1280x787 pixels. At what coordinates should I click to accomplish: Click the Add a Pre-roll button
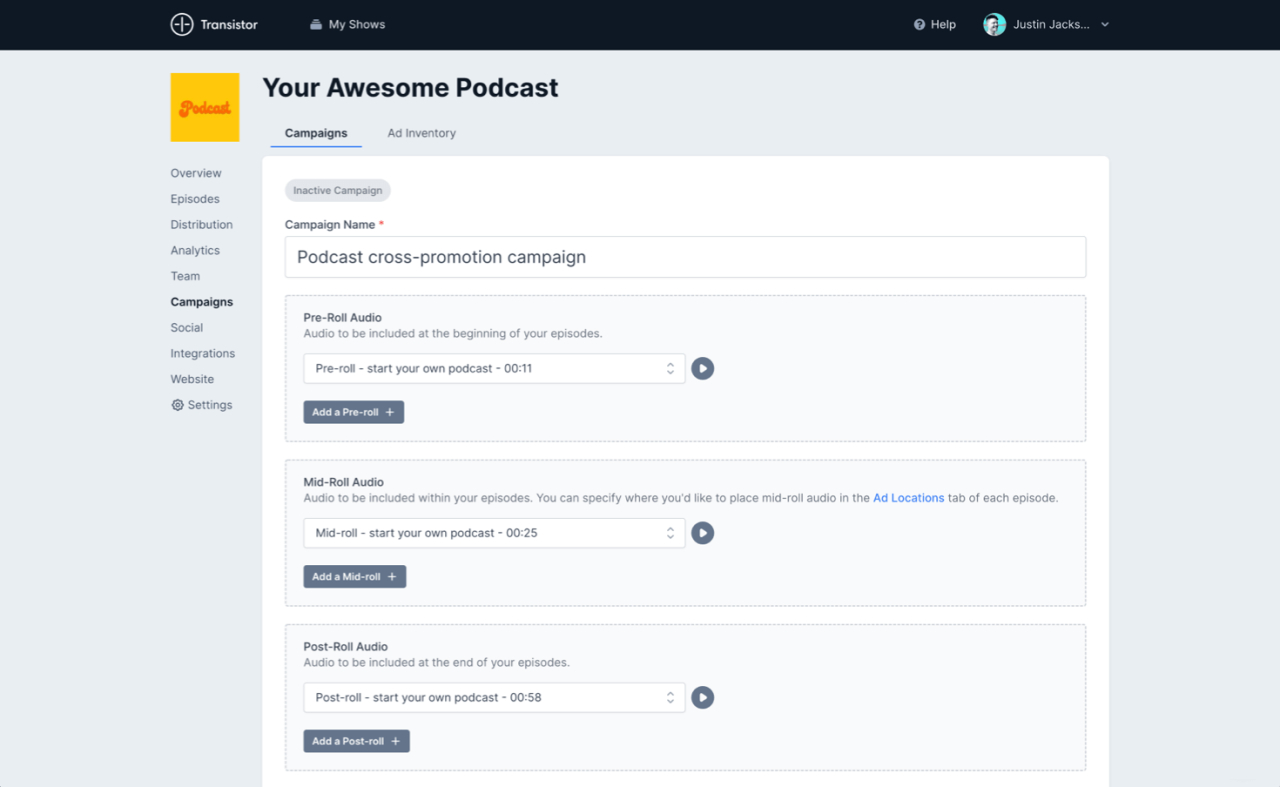tap(353, 411)
